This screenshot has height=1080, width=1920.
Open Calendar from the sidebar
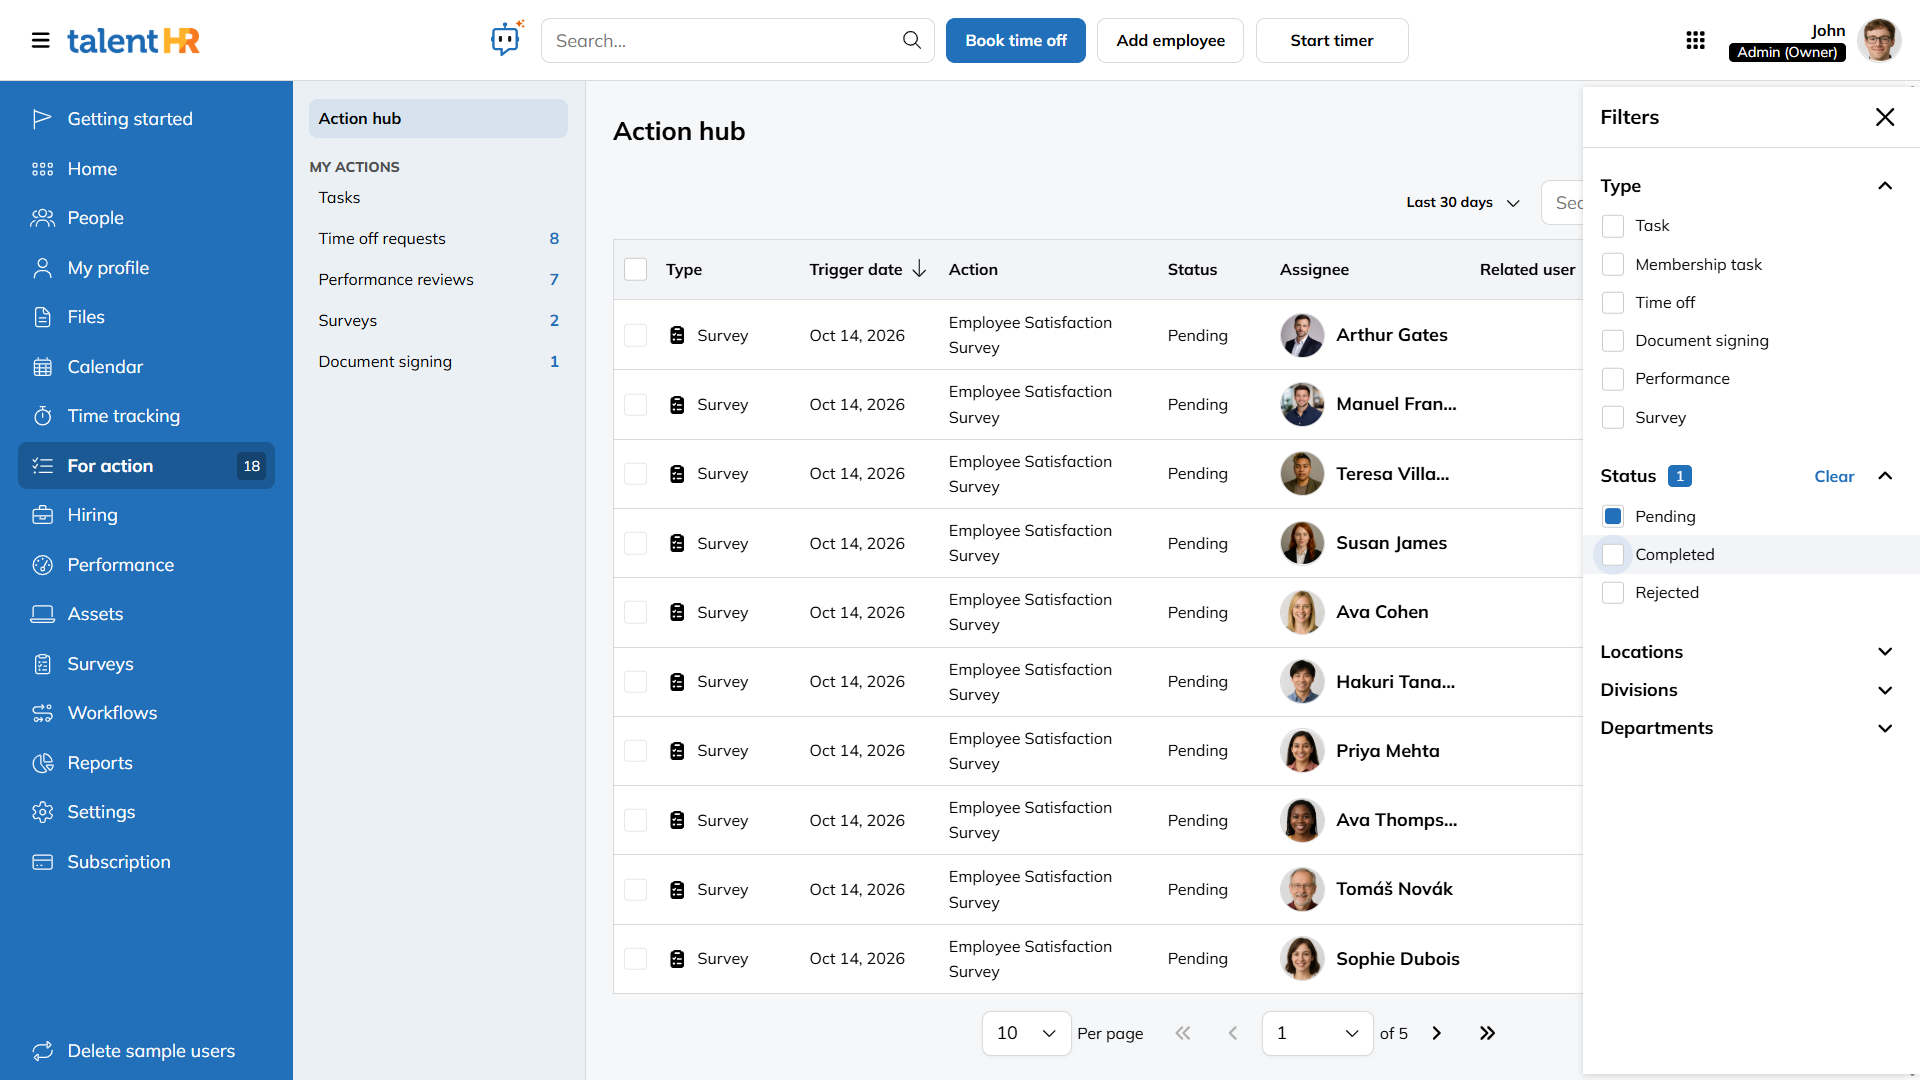[146, 367]
